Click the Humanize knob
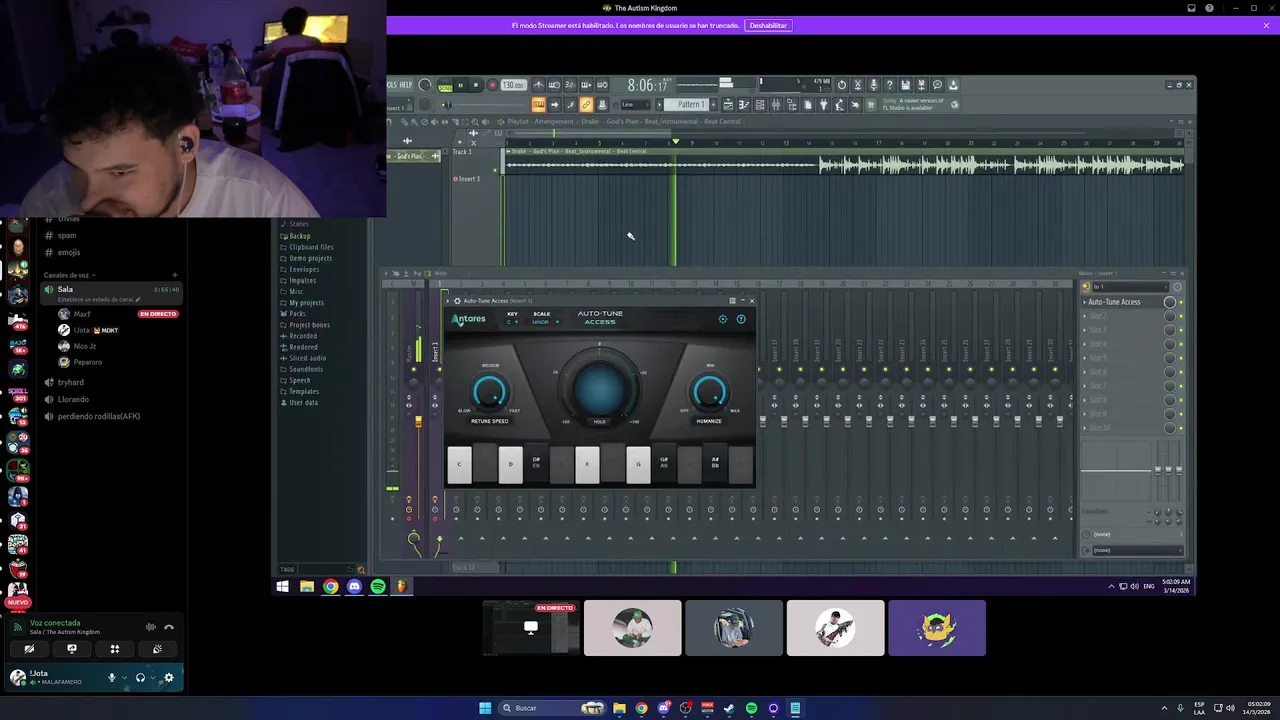Viewport: 1280px width, 720px height. point(709,393)
